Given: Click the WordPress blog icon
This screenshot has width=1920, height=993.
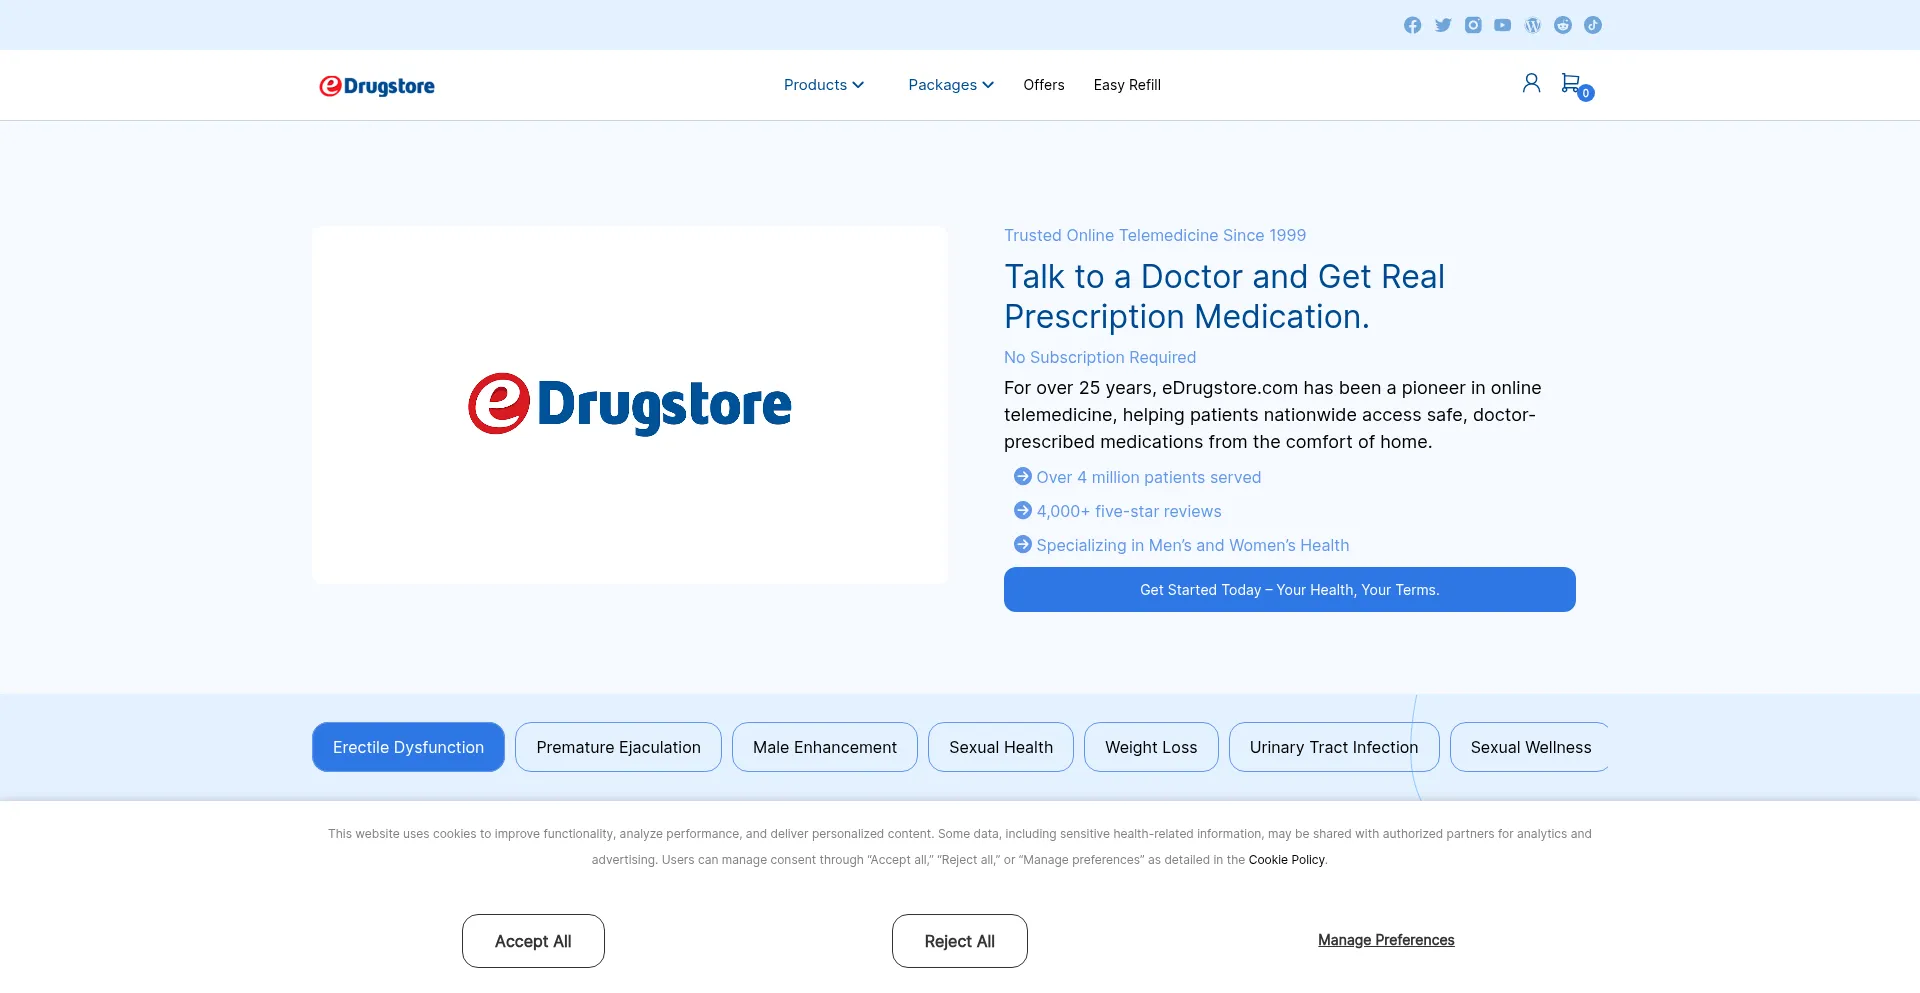Looking at the screenshot, I should [x=1533, y=25].
